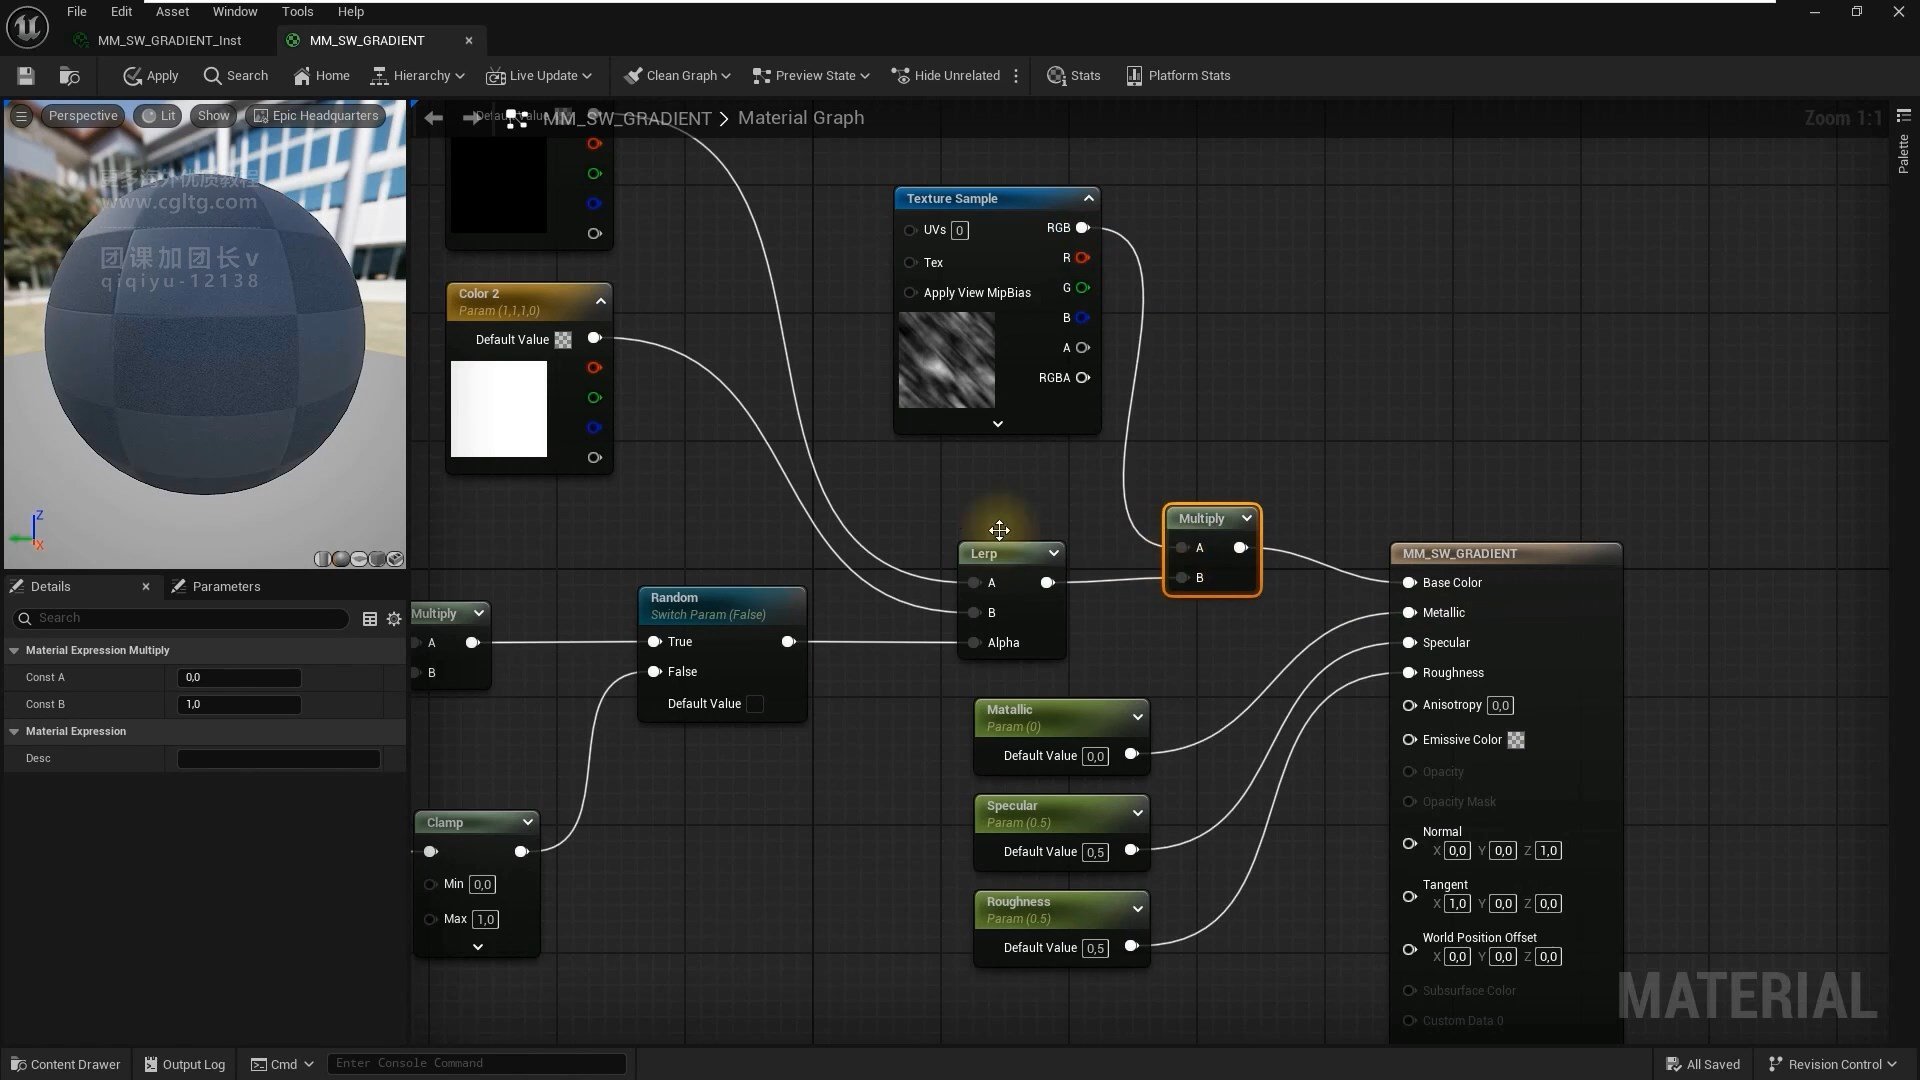Open the viewport hamburger options menu
The image size is (1920, 1080).
(x=21, y=116)
